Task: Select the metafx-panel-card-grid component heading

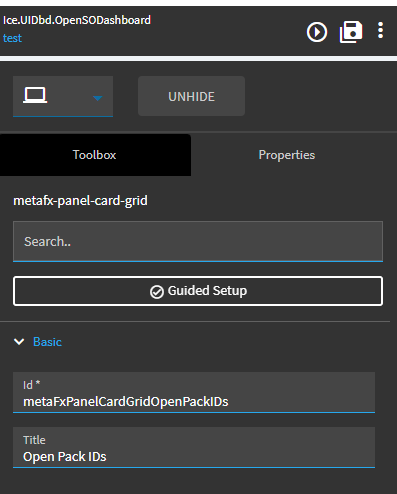Action: [x=80, y=201]
